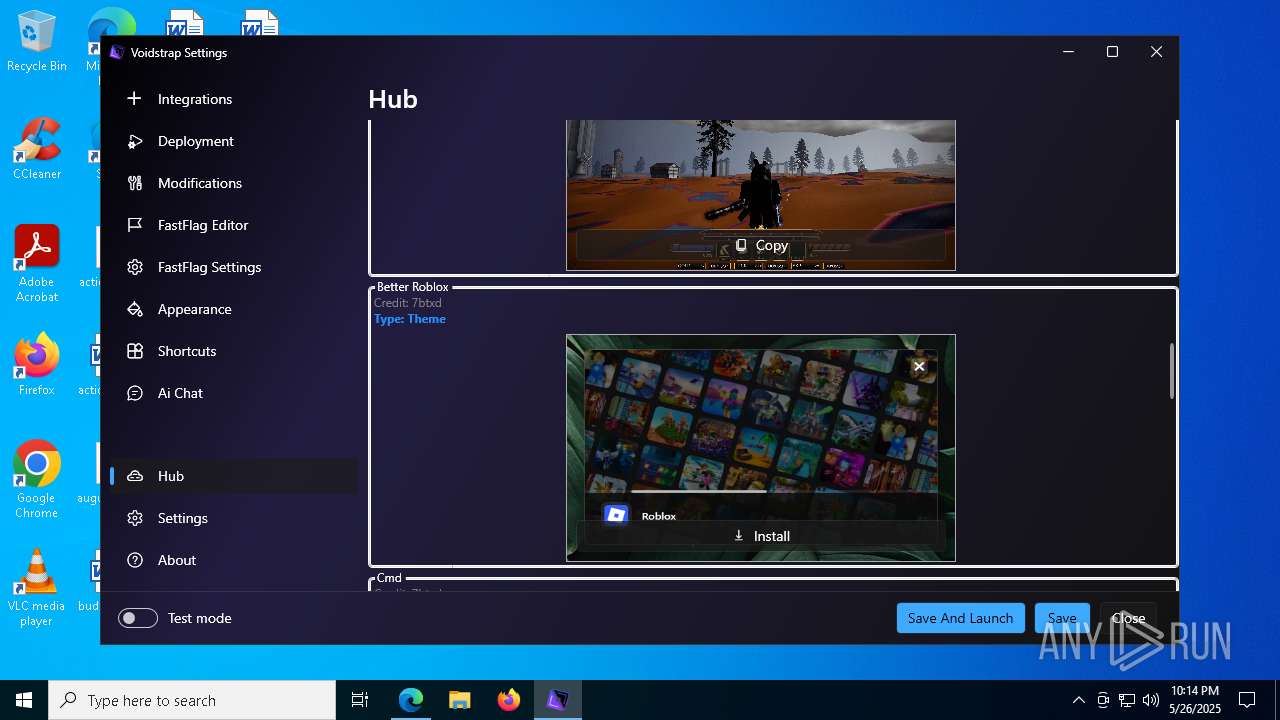The image size is (1280, 720).
Task: Click the Hub cloud icon
Action: pos(135,476)
